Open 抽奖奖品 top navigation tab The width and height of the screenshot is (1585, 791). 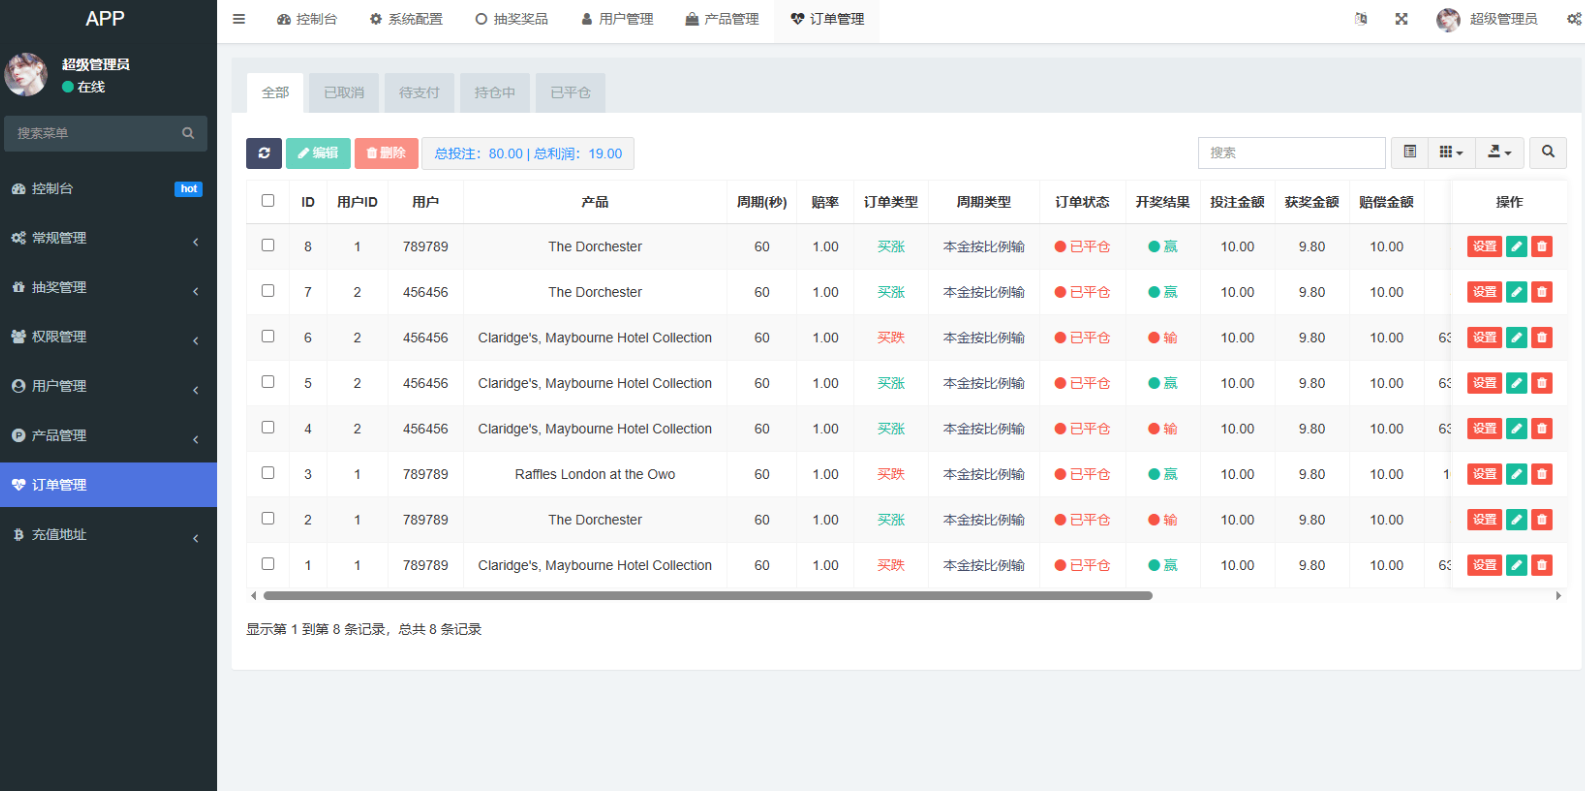tap(512, 19)
